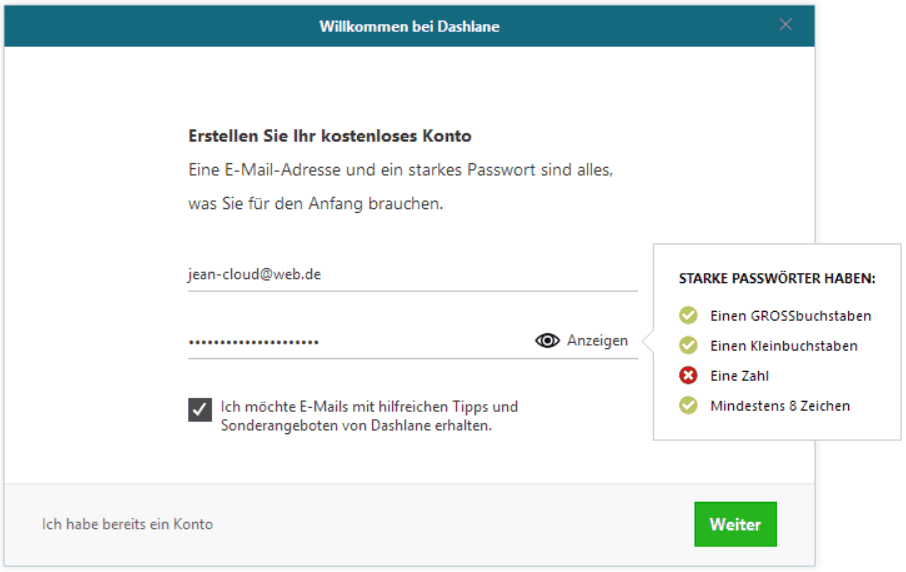This screenshot has height=572, width=906.
Task: Click the green check next to 'Mindestens 8 Zeichen'
Action: pos(688,406)
